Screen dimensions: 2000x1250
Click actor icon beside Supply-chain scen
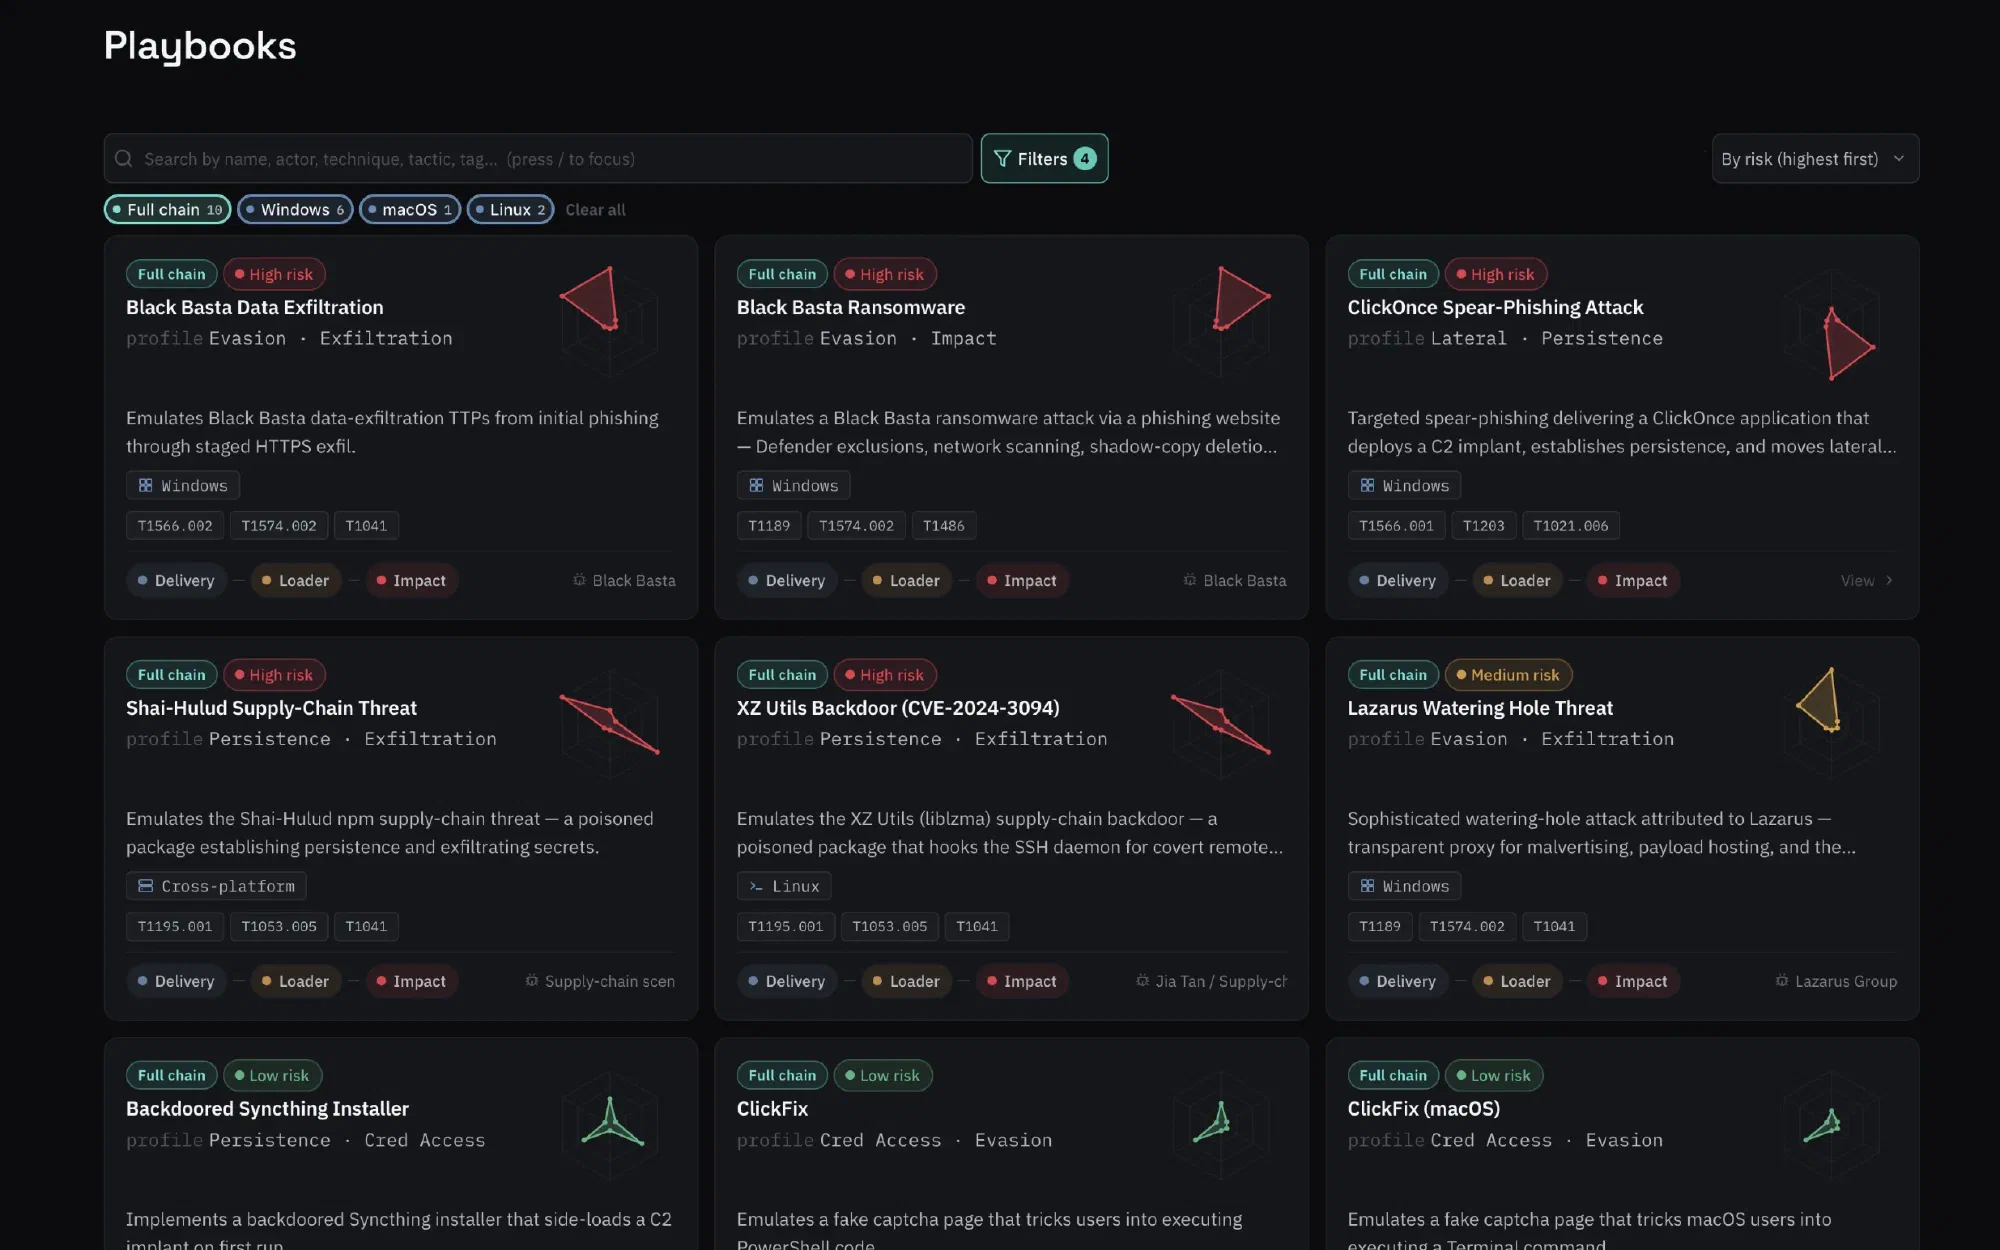click(x=532, y=981)
